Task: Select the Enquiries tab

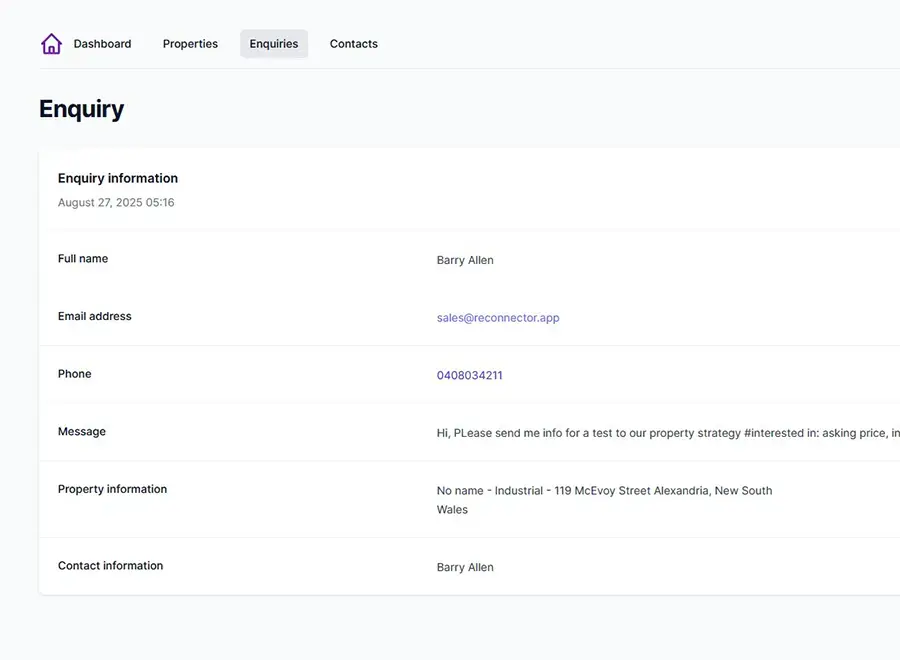Action: coord(274,44)
